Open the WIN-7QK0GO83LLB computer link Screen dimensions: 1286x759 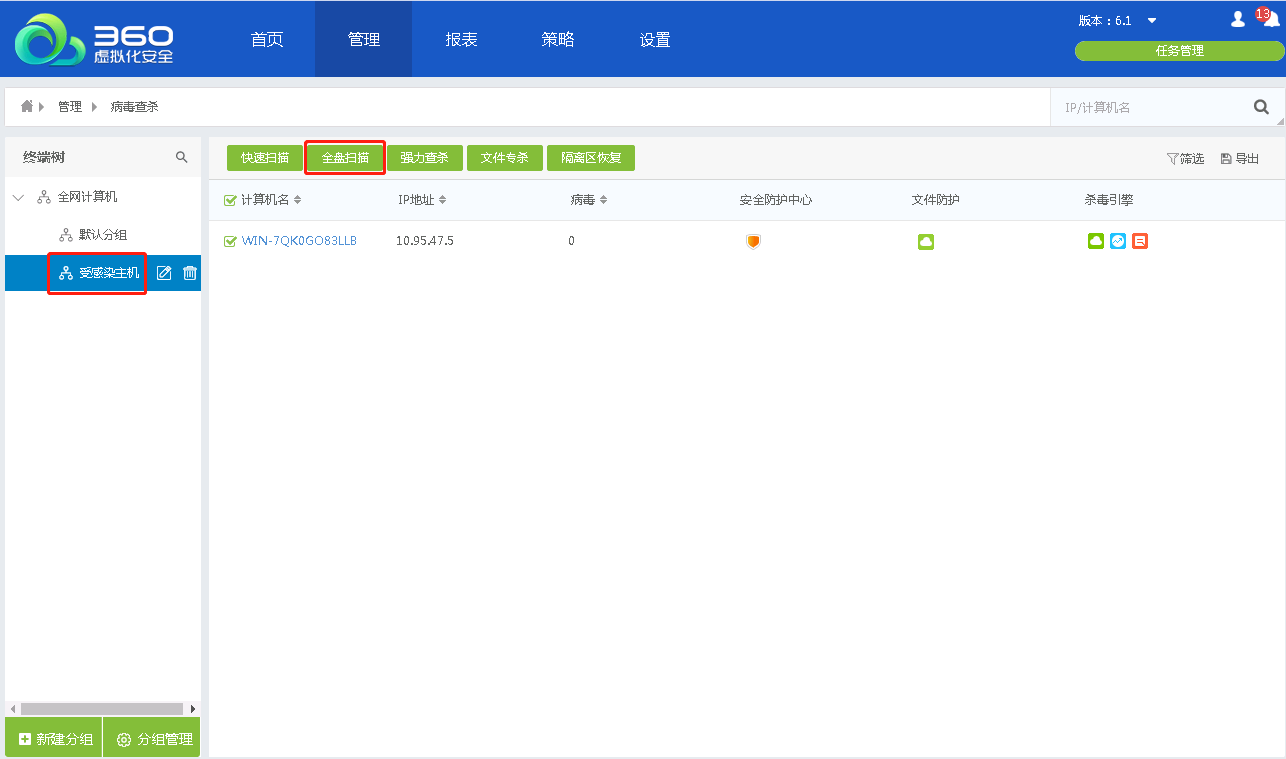(299, 241)
